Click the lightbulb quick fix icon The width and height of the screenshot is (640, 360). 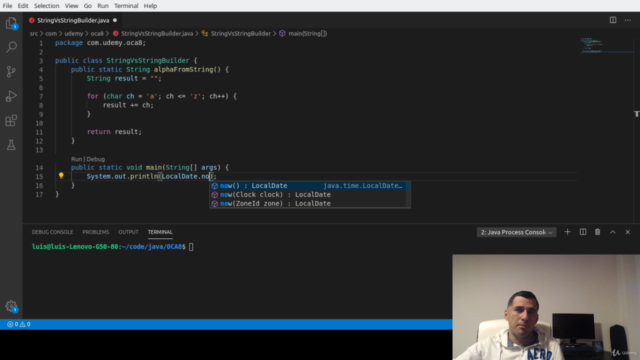tap(61, 176)
